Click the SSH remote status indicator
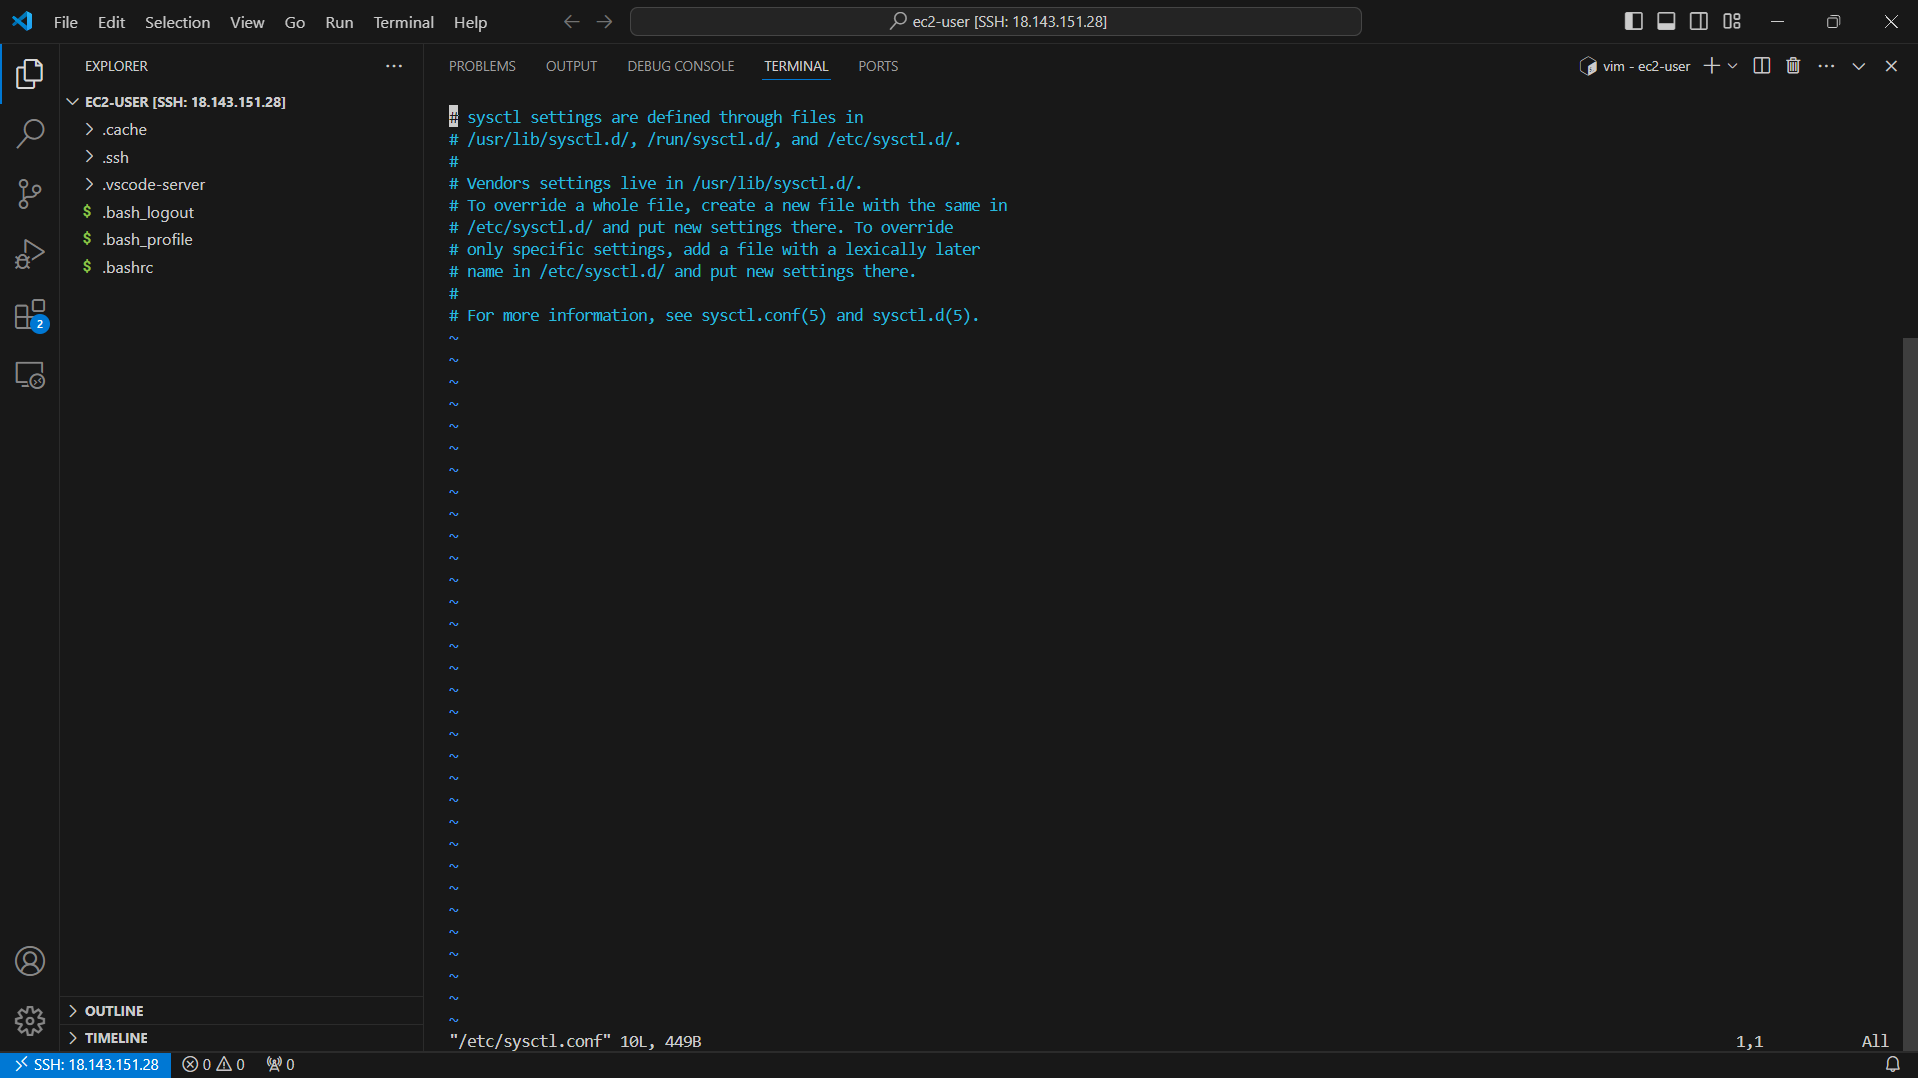 tap(86, 1065)
